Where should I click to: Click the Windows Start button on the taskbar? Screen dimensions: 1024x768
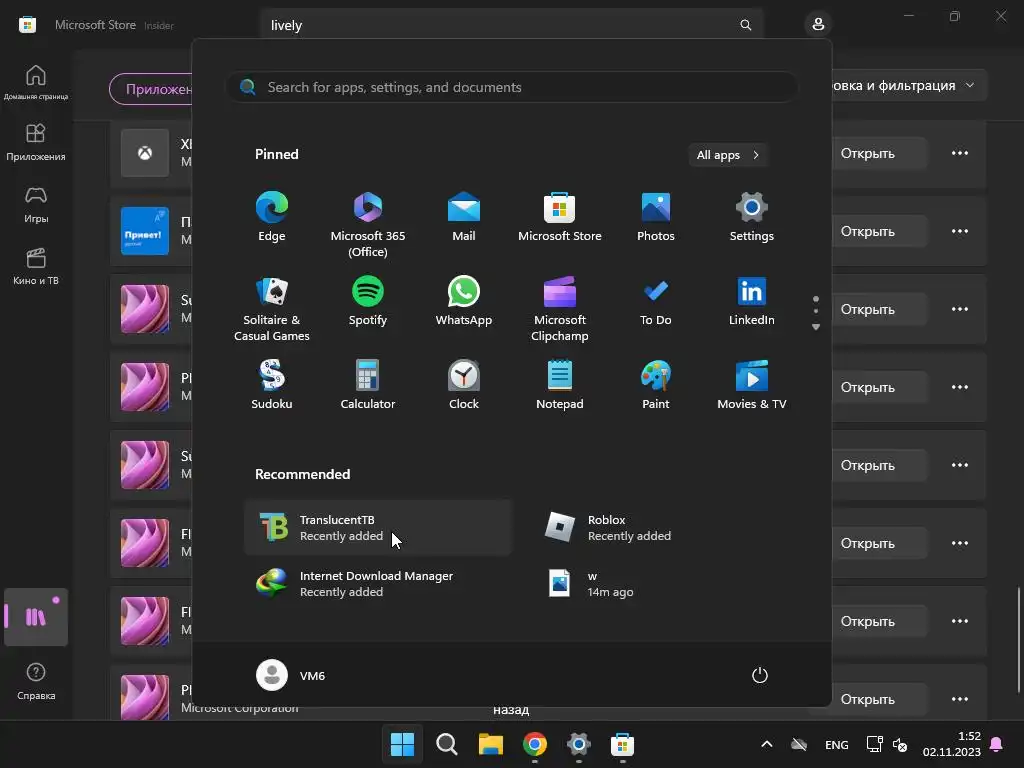(402, 744)
